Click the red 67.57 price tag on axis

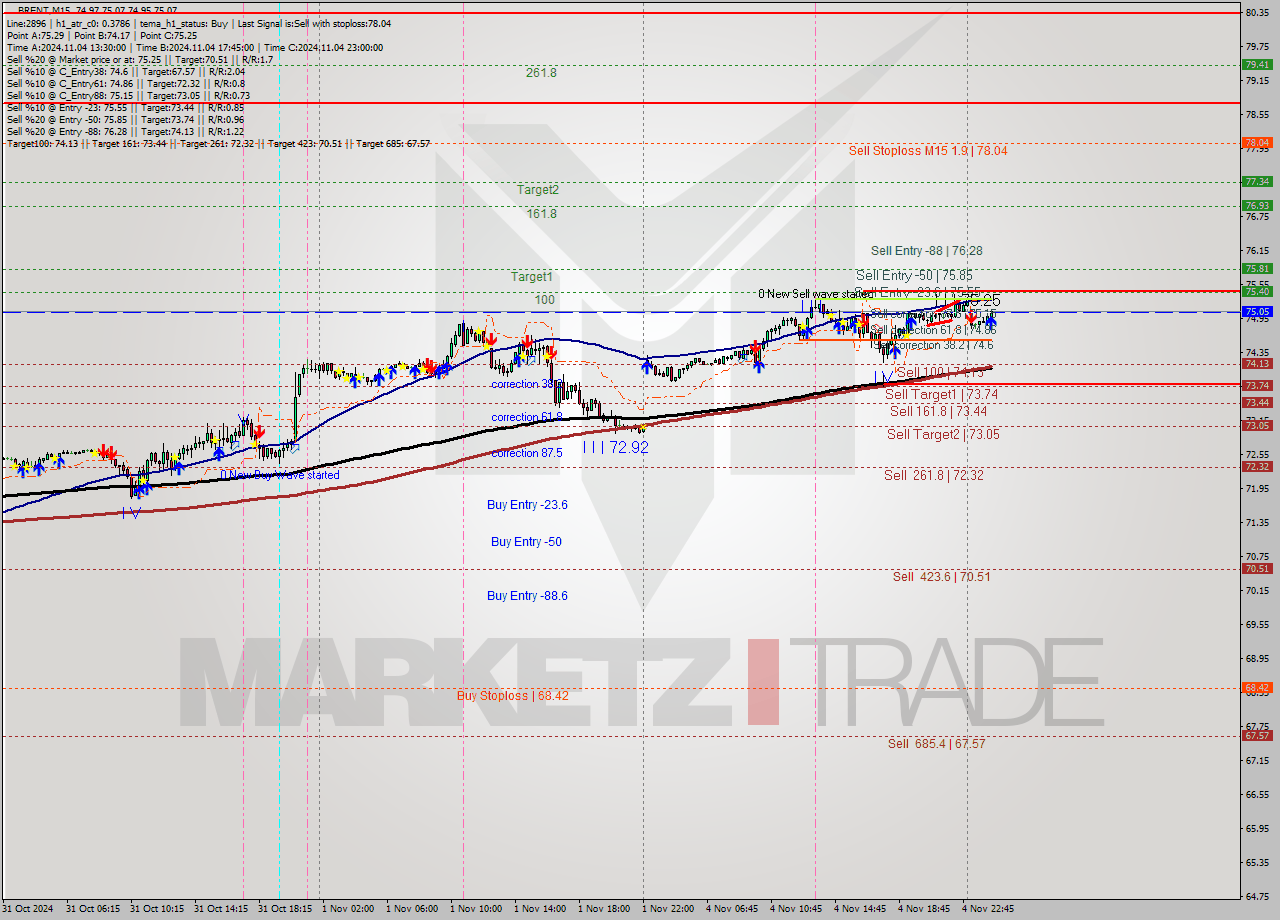[1256, 735]
